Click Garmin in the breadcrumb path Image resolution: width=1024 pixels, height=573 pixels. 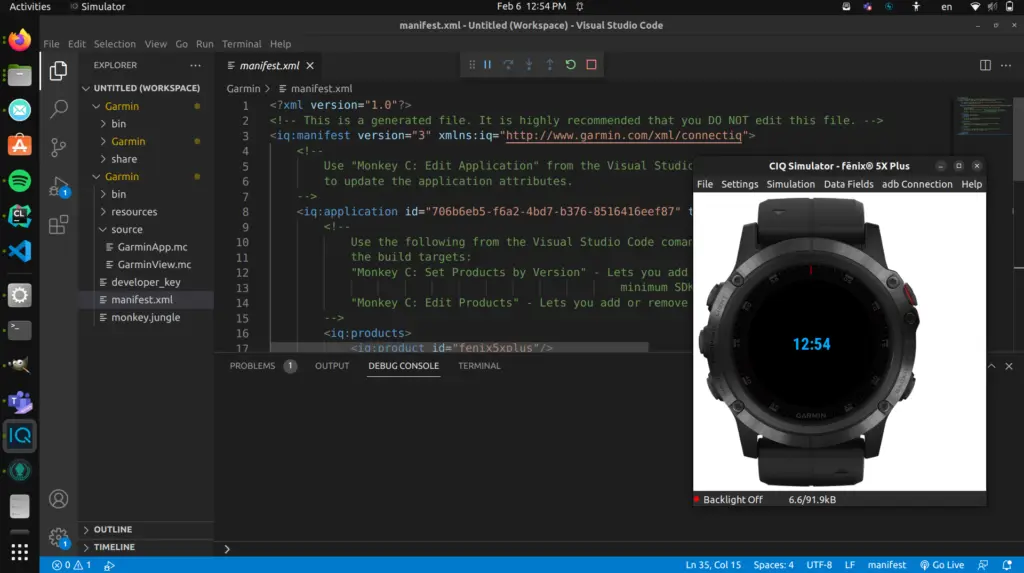click(243, 88)
